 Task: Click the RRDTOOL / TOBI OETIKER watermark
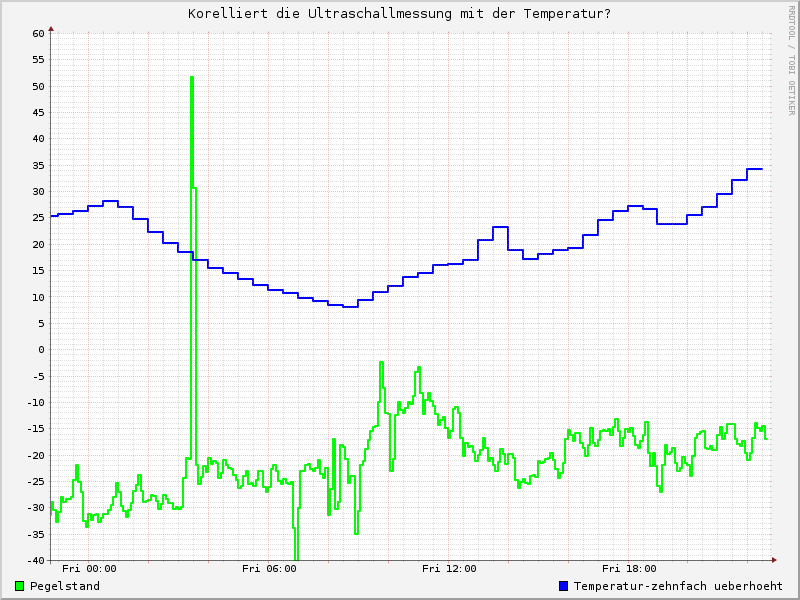(791, 58)
